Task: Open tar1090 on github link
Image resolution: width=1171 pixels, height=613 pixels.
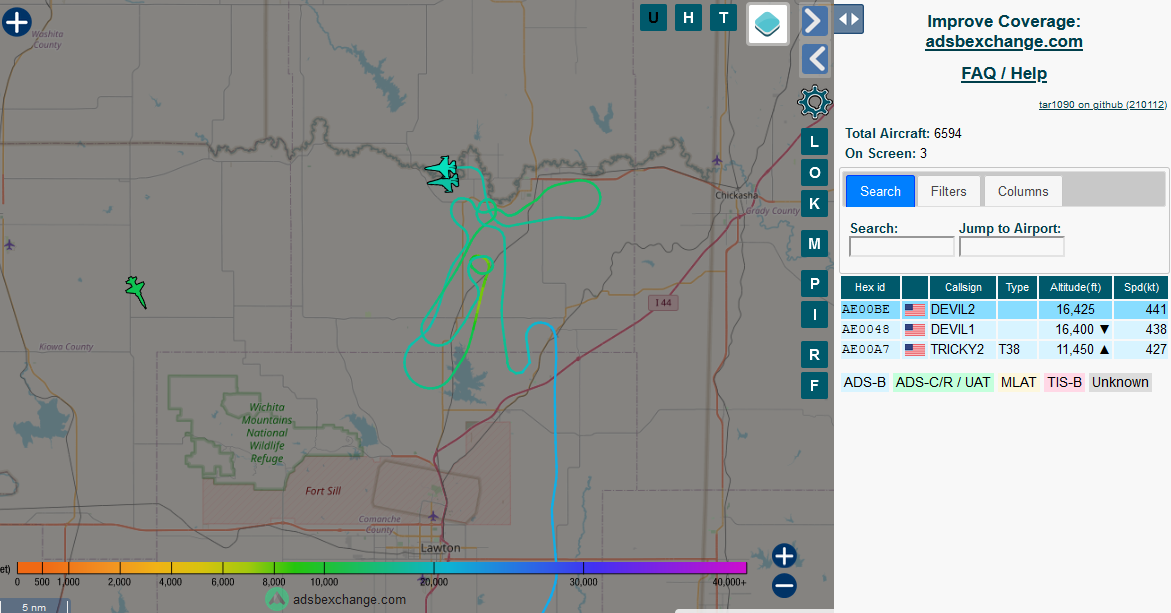Action: (1102, 105)
